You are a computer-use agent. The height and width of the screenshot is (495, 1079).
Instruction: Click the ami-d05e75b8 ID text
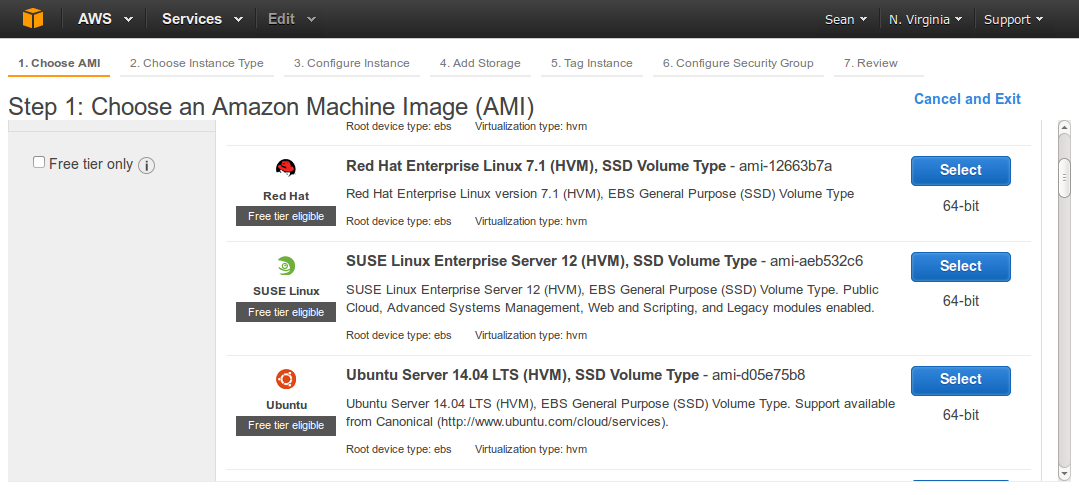(x=758, y=375)
